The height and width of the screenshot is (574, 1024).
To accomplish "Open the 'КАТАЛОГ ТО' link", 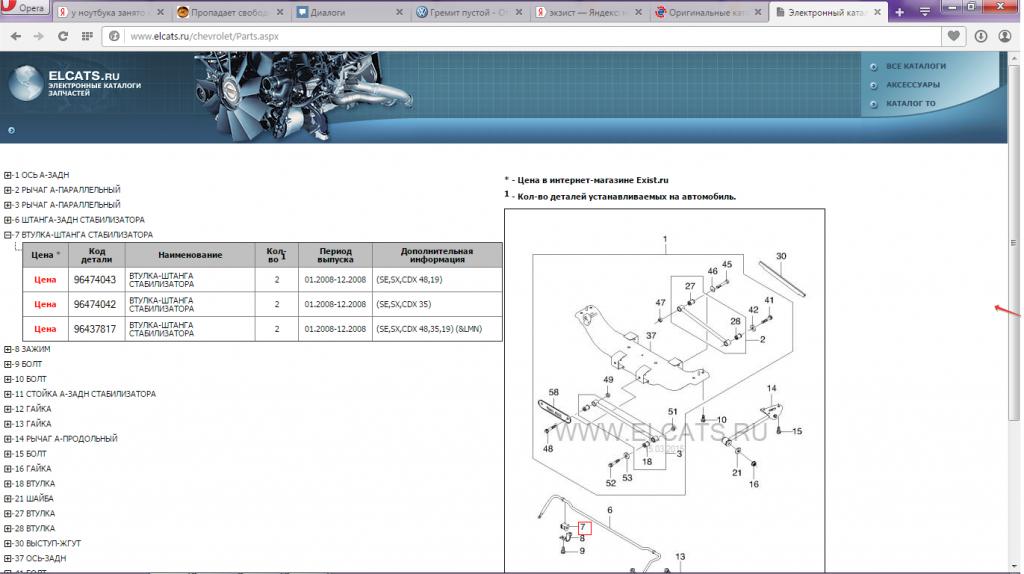I will click(x=910, y=103).
